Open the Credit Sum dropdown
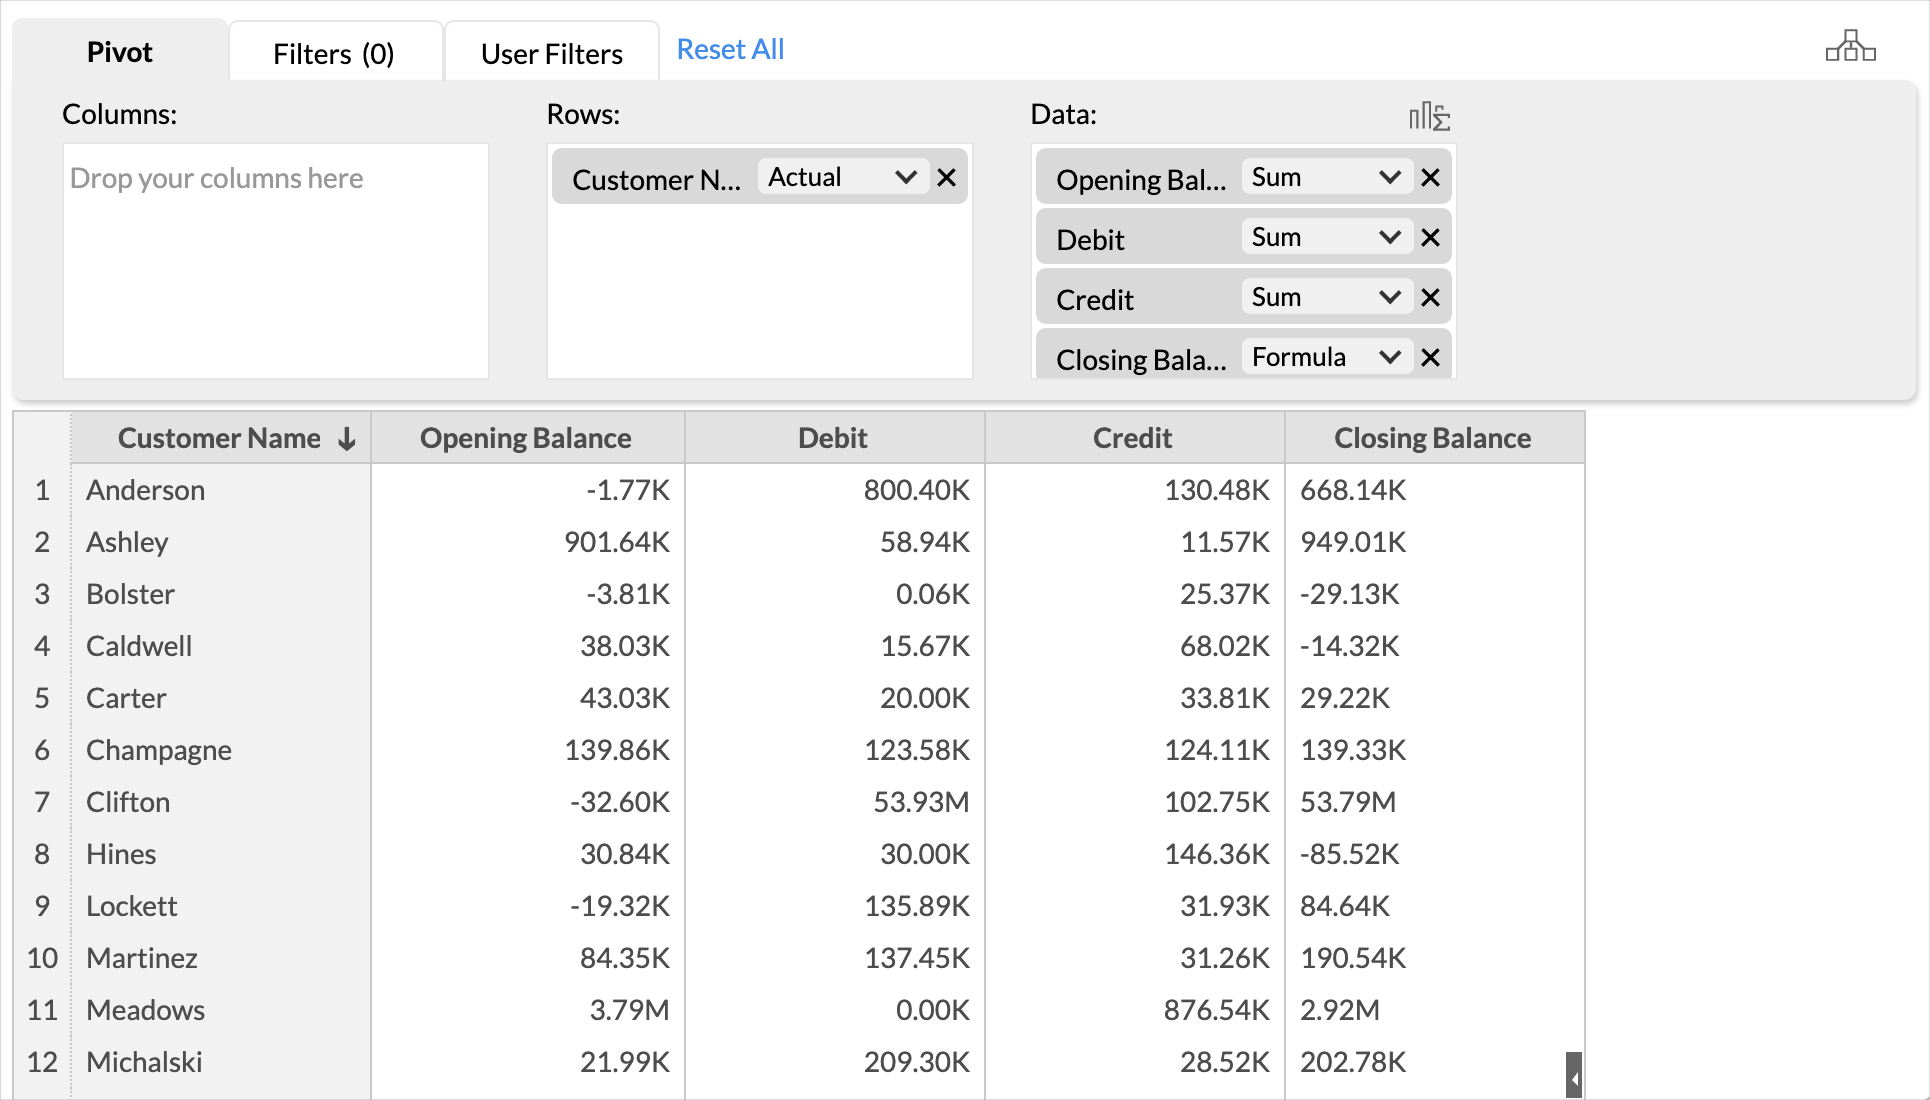 [1326, 298]
